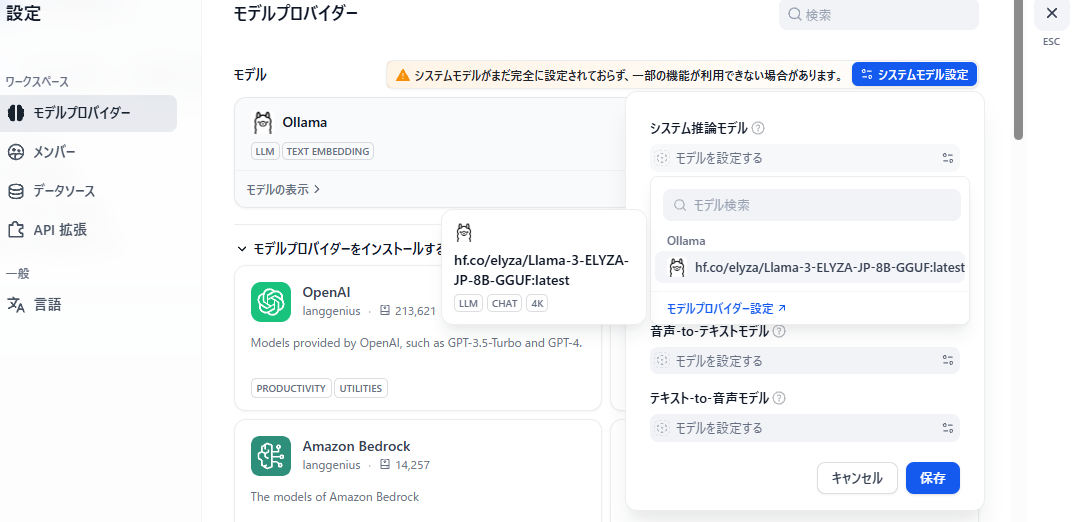Image resolution: width=1076 pixels, height=522 pixels.
Task: Click the magnifier icon in 検索 box
Action: click(795, 14)
